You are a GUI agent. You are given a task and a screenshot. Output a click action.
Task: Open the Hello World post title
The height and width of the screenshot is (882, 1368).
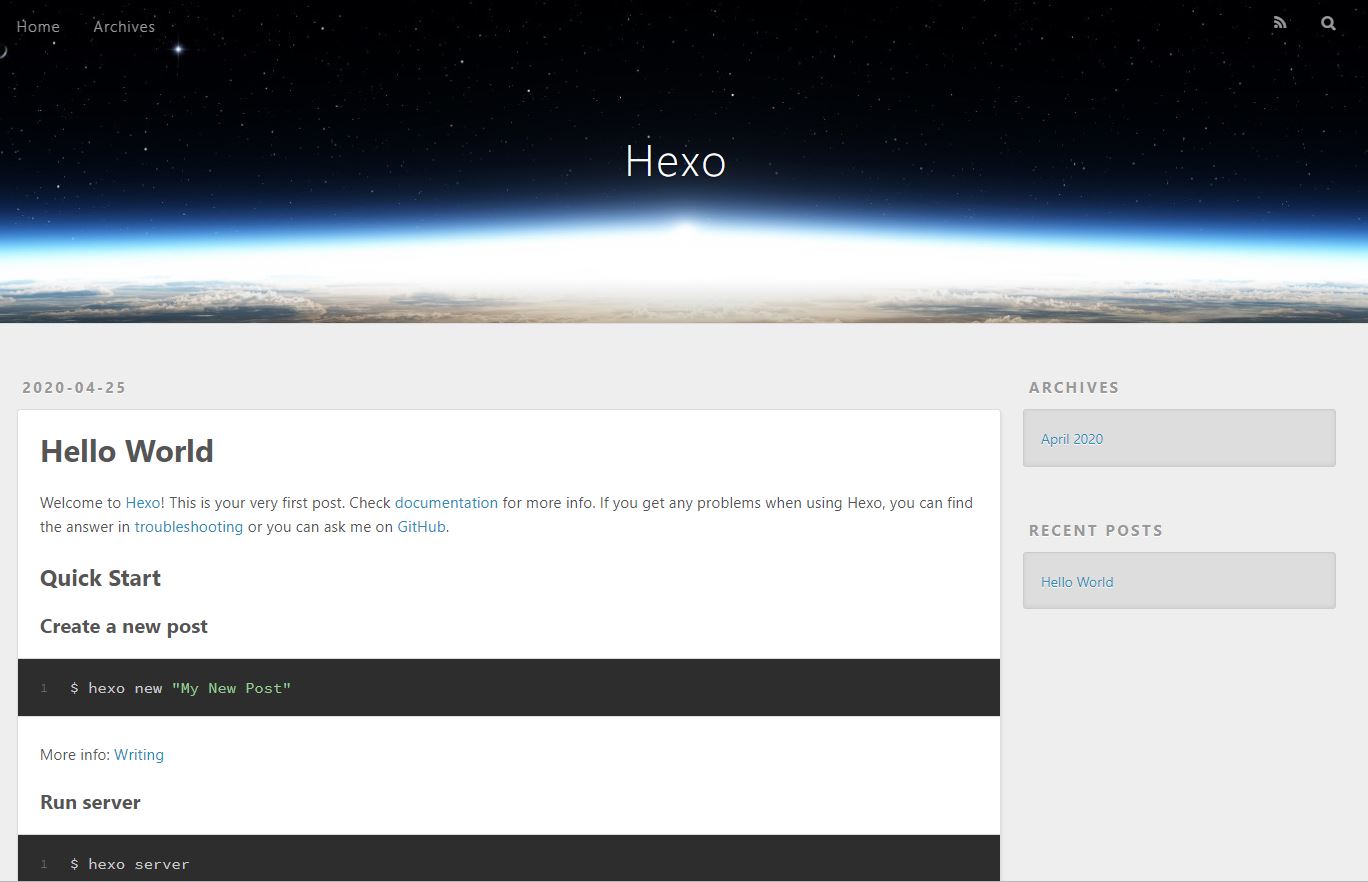[x=127, y=451]
